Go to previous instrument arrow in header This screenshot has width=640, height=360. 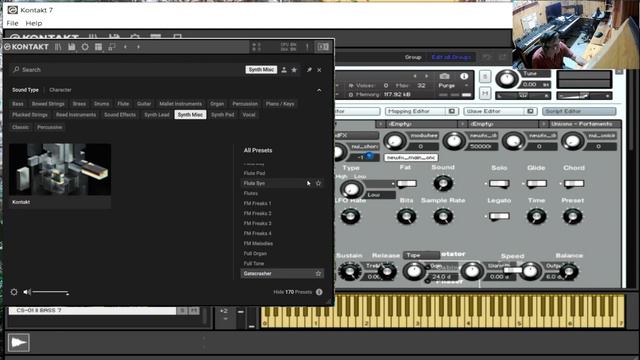point(125,47)
